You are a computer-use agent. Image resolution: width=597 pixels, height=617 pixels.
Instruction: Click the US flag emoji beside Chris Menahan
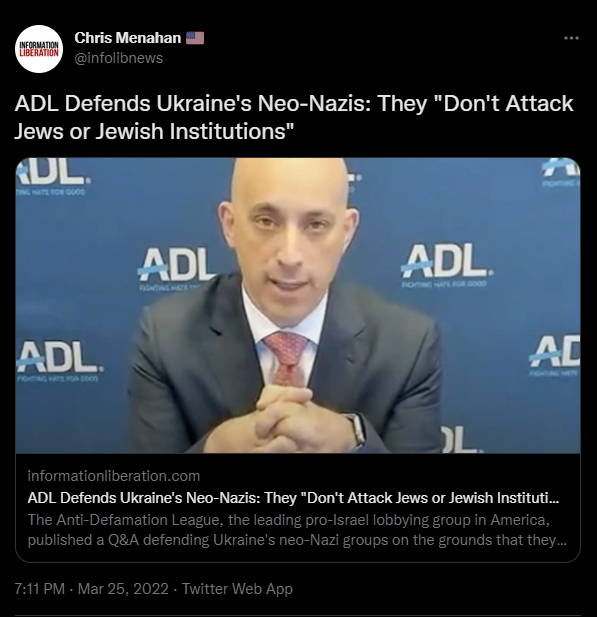coord(195,38)
